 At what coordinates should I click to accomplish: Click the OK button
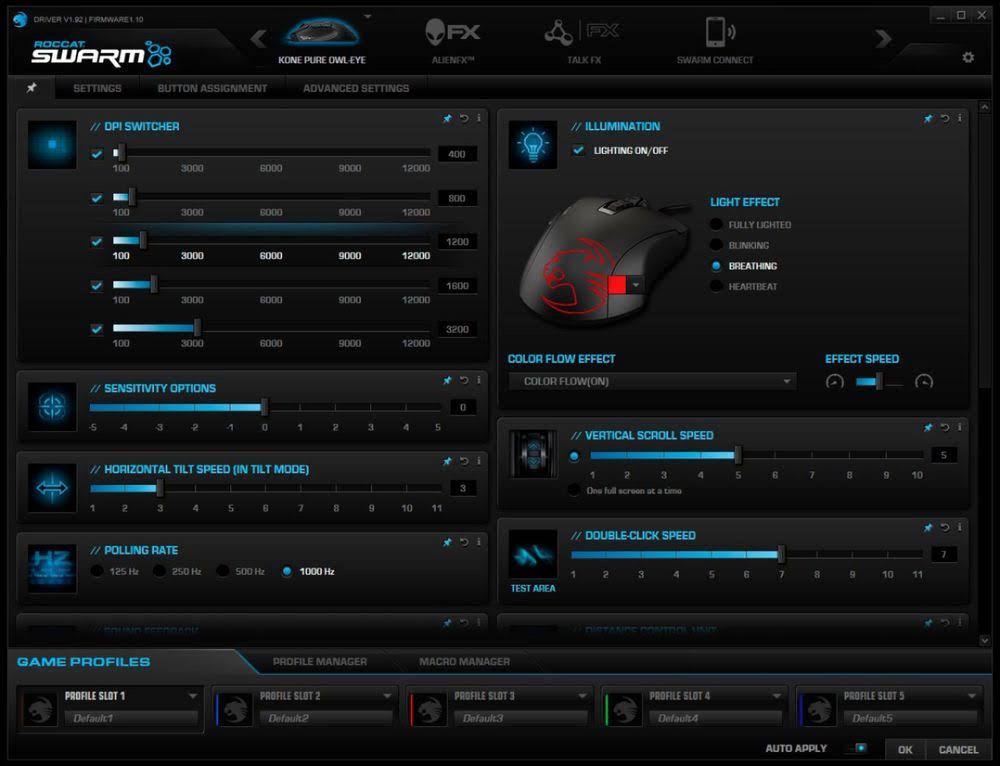click(x=905, y=749)
